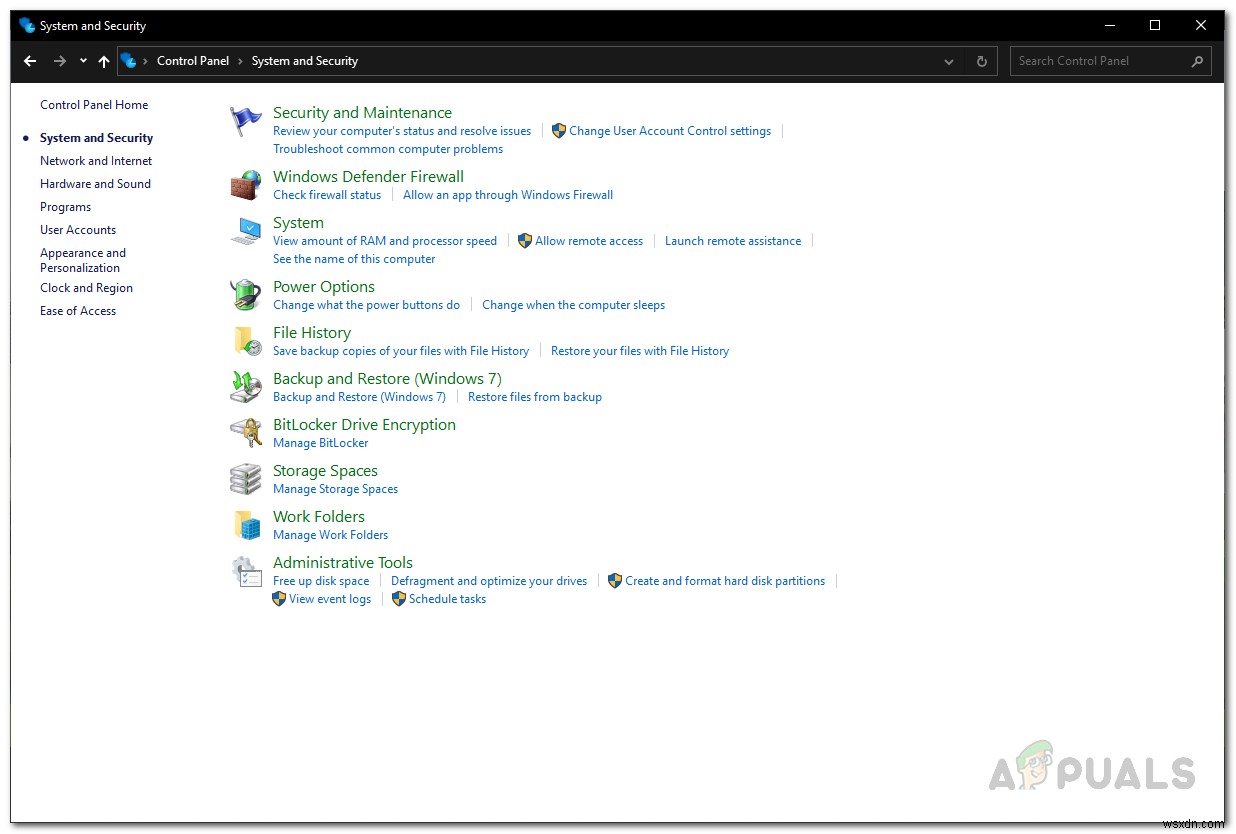Click the Windows Defender Firewall brick wall icon
The height and width of the screenshot is (834, 1236).
click(x=246, y=185)
